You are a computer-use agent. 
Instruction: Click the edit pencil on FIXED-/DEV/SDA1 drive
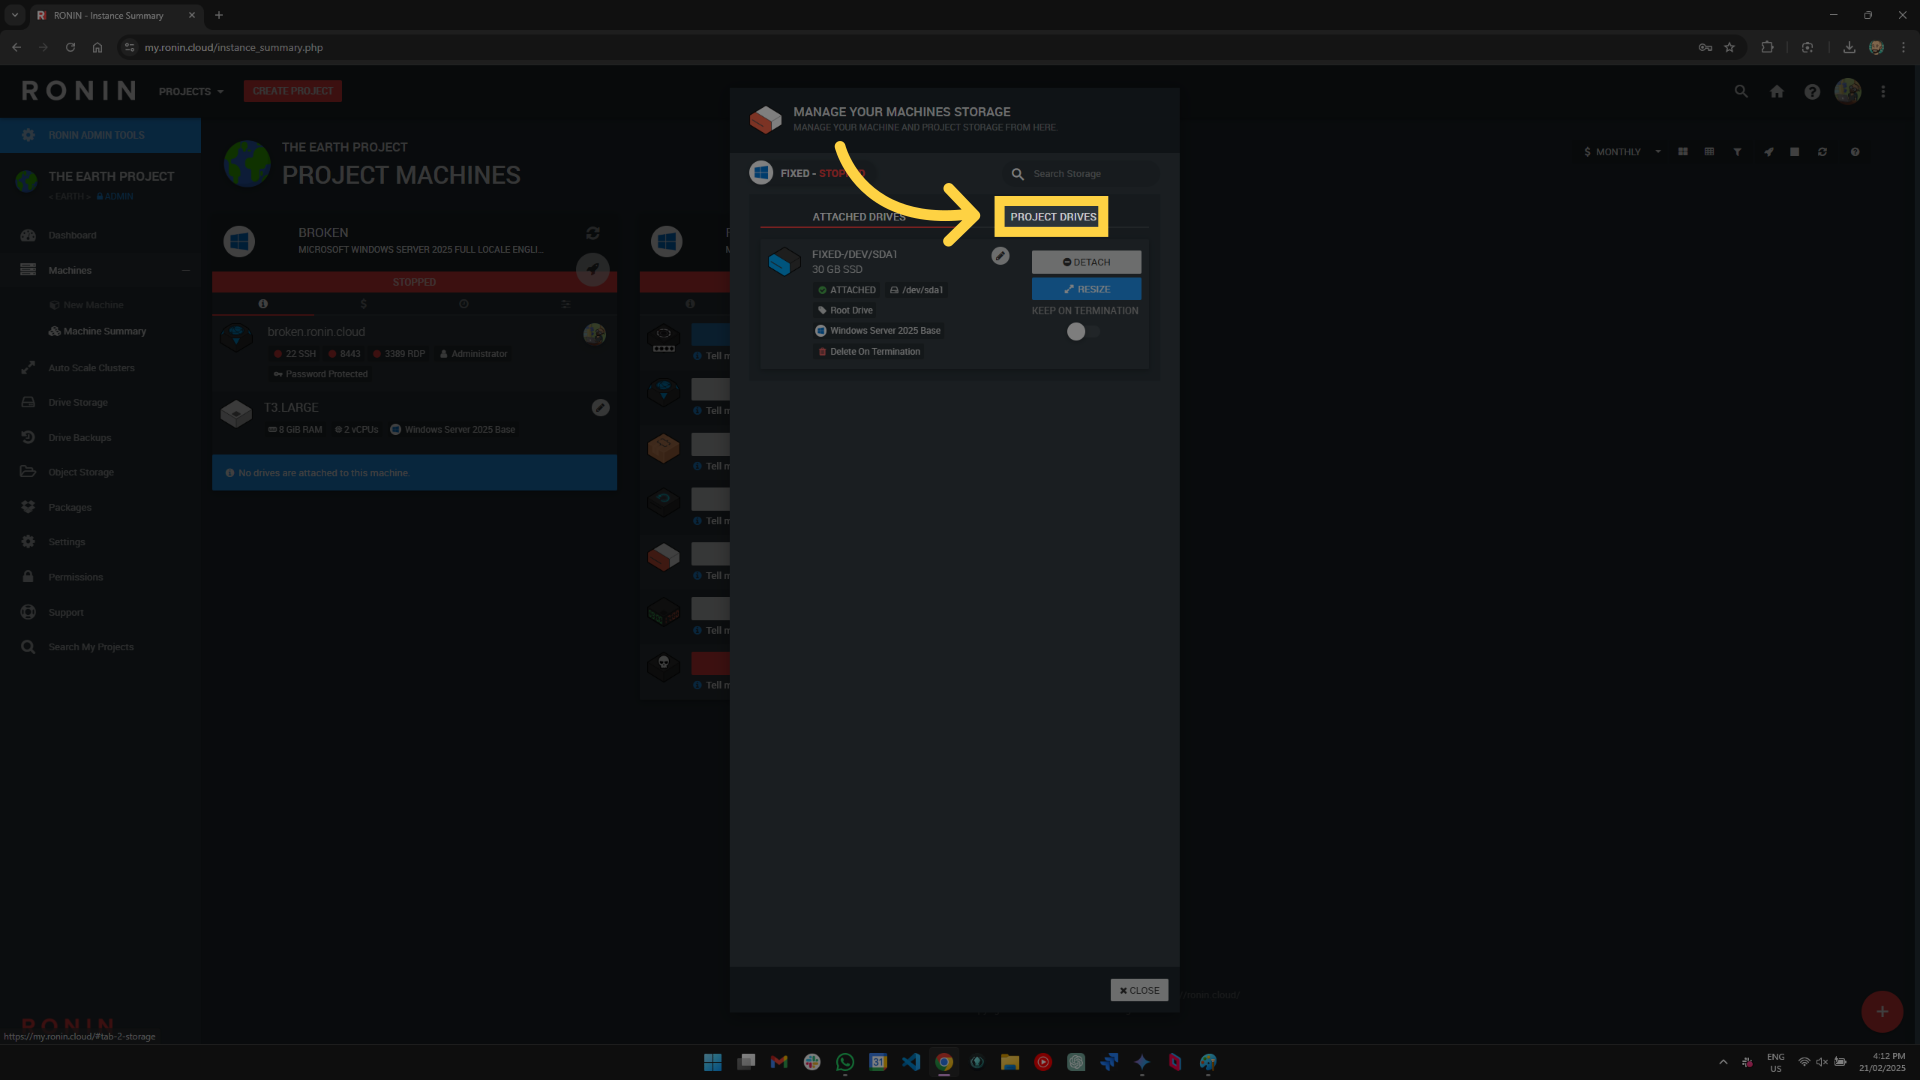coord(1000,256)
